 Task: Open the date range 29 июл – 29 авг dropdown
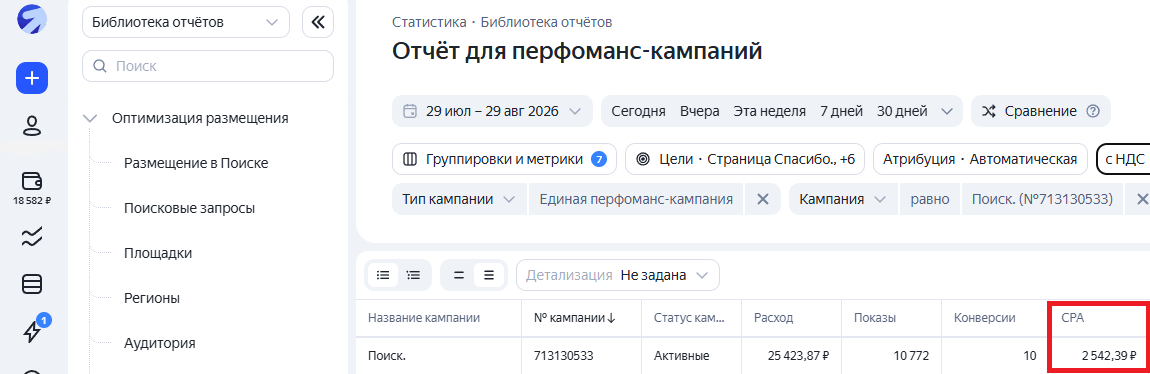point(492,111)
